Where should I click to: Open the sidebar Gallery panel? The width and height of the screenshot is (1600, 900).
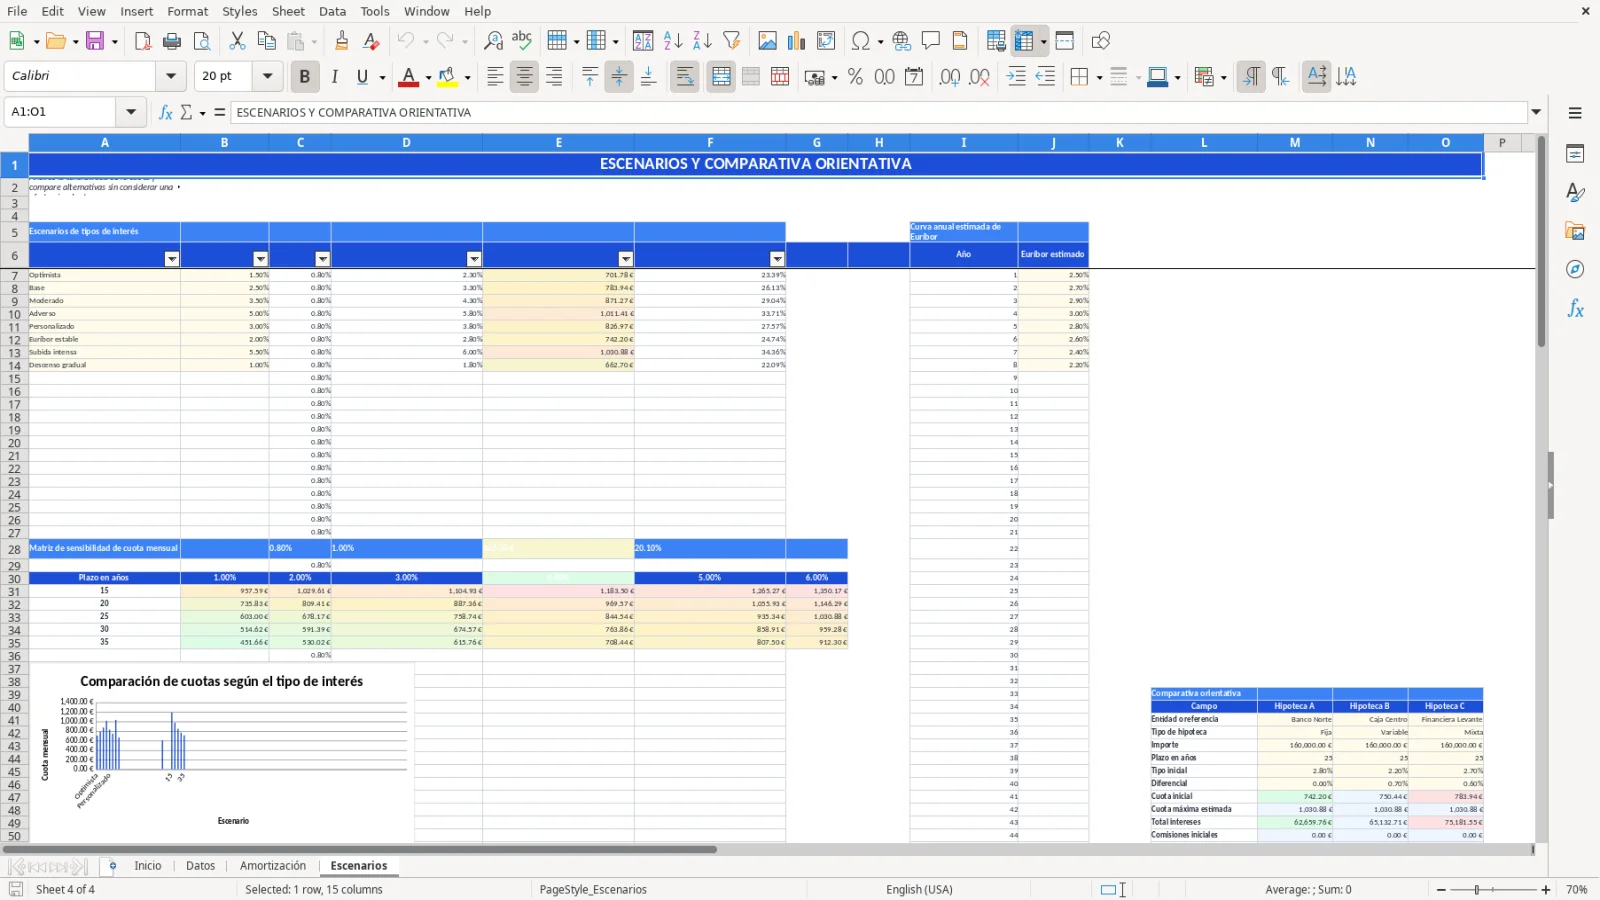(1575, 231)
